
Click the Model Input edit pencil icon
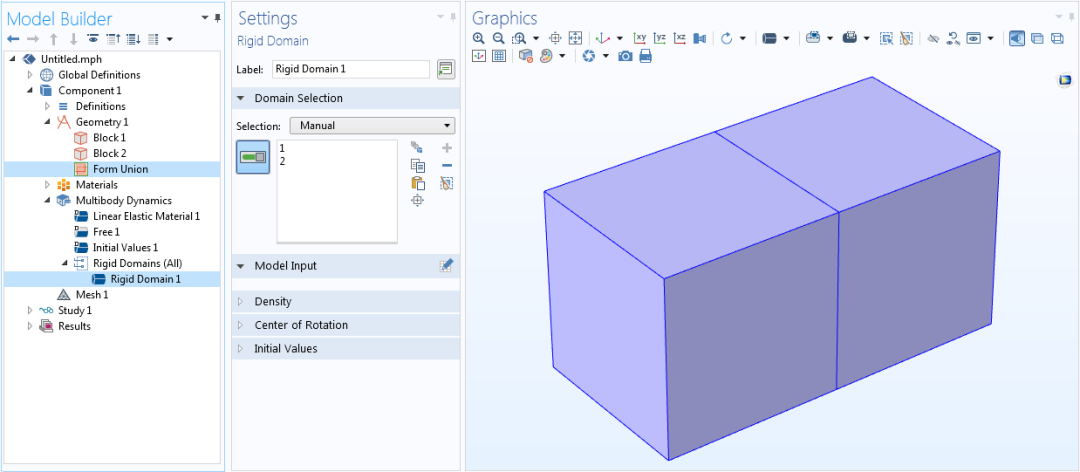click(x=446, y=265)
